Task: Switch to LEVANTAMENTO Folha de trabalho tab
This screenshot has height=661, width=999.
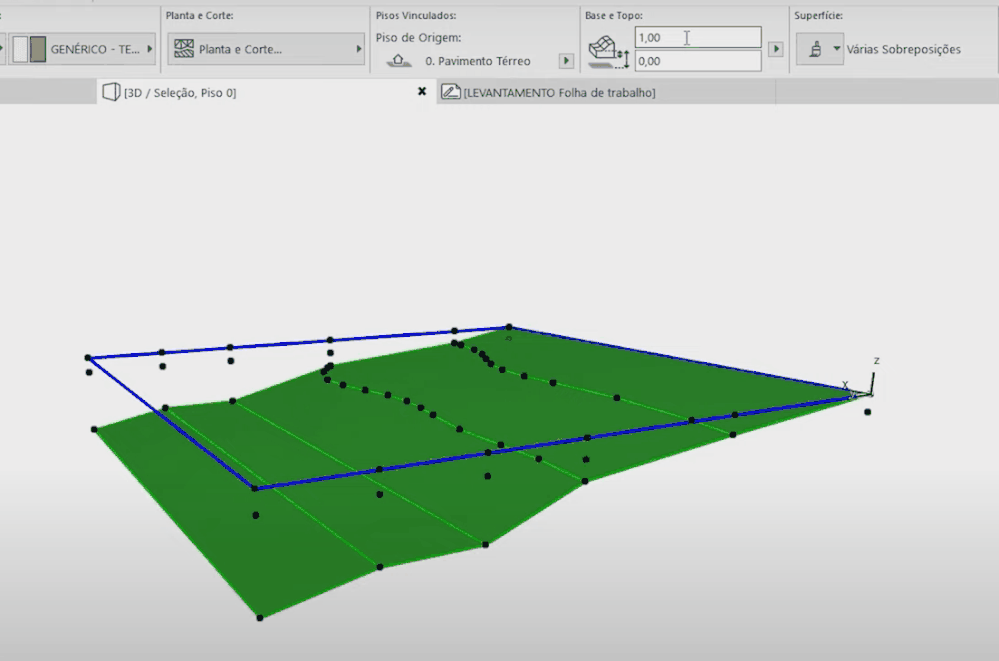Action: click(x=559, y=92)
